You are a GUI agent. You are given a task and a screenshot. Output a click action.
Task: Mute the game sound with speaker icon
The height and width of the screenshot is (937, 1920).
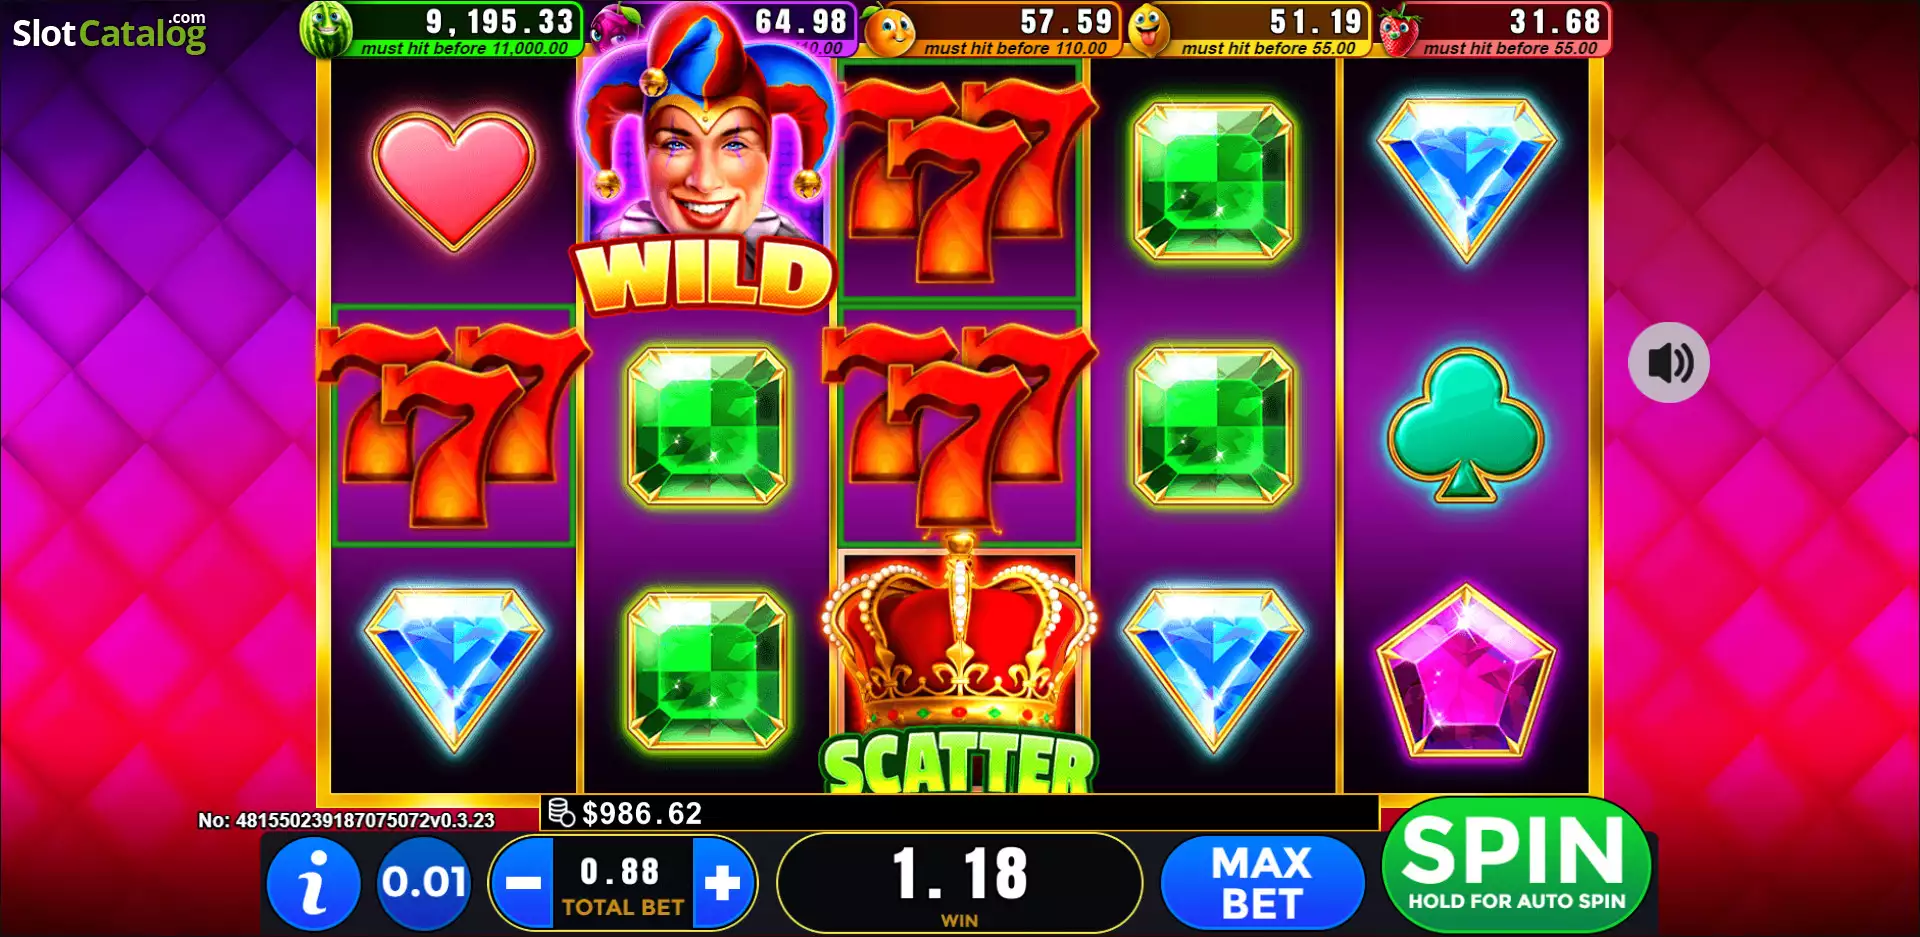point(1668,362)
